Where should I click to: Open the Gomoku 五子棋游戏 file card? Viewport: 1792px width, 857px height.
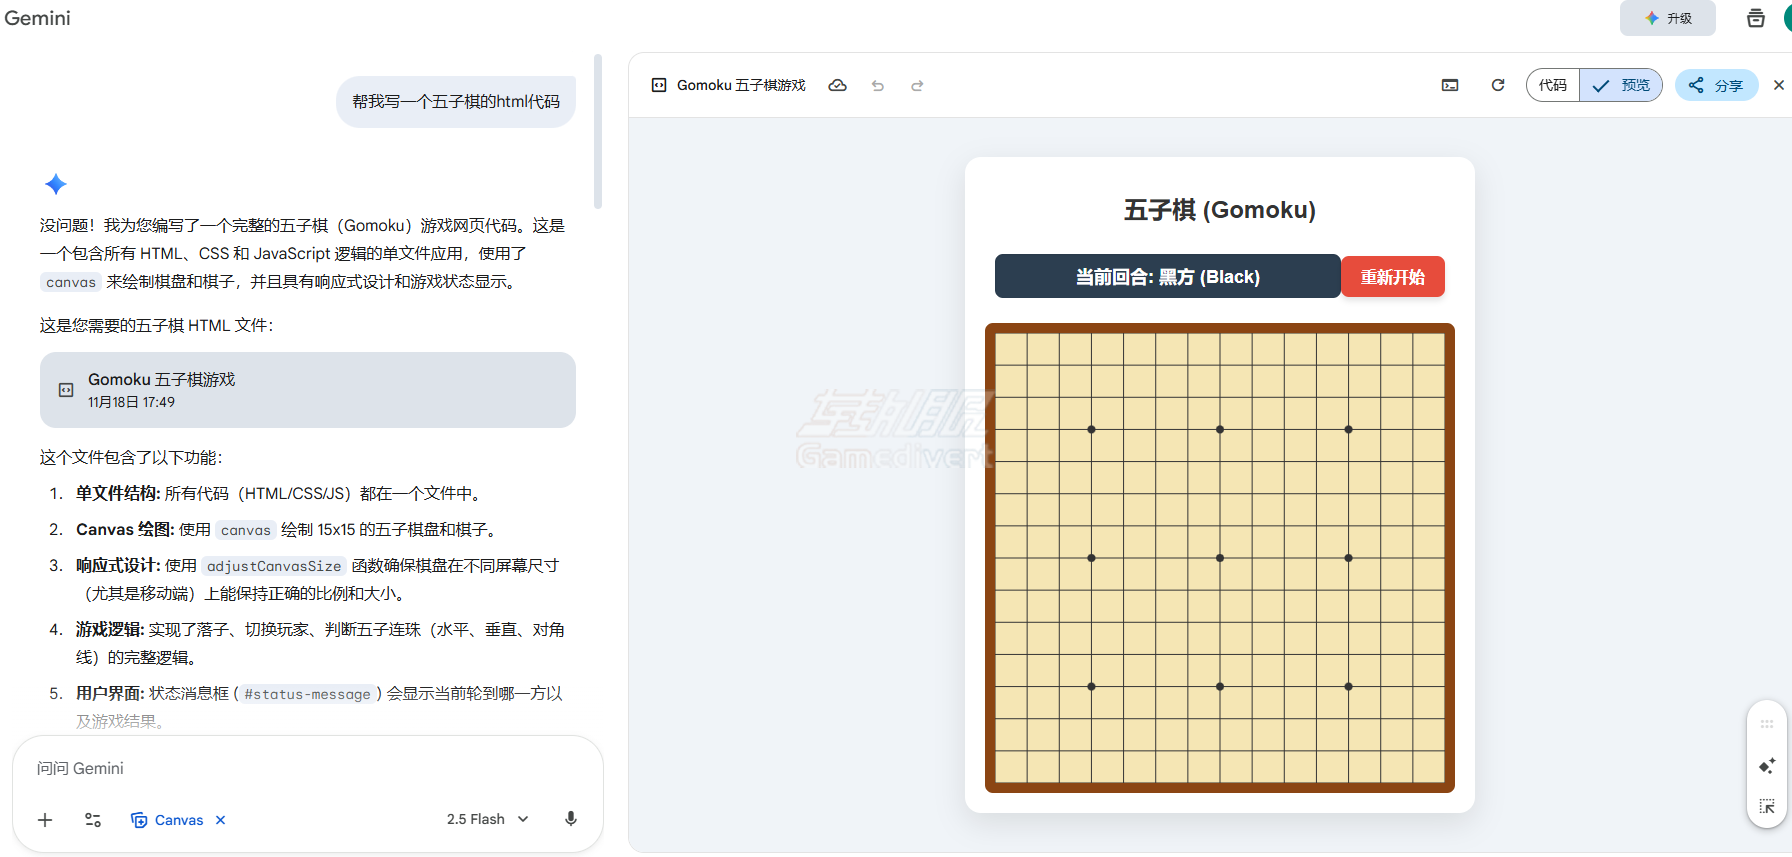(x=308, y=390)
